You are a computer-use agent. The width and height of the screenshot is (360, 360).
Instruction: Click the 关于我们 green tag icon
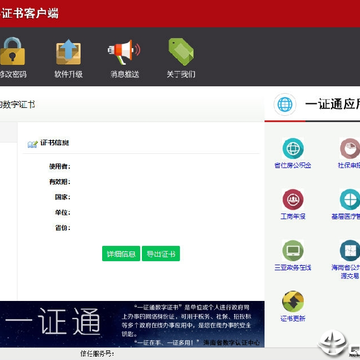pyautogui.click(x=181, y=52)
